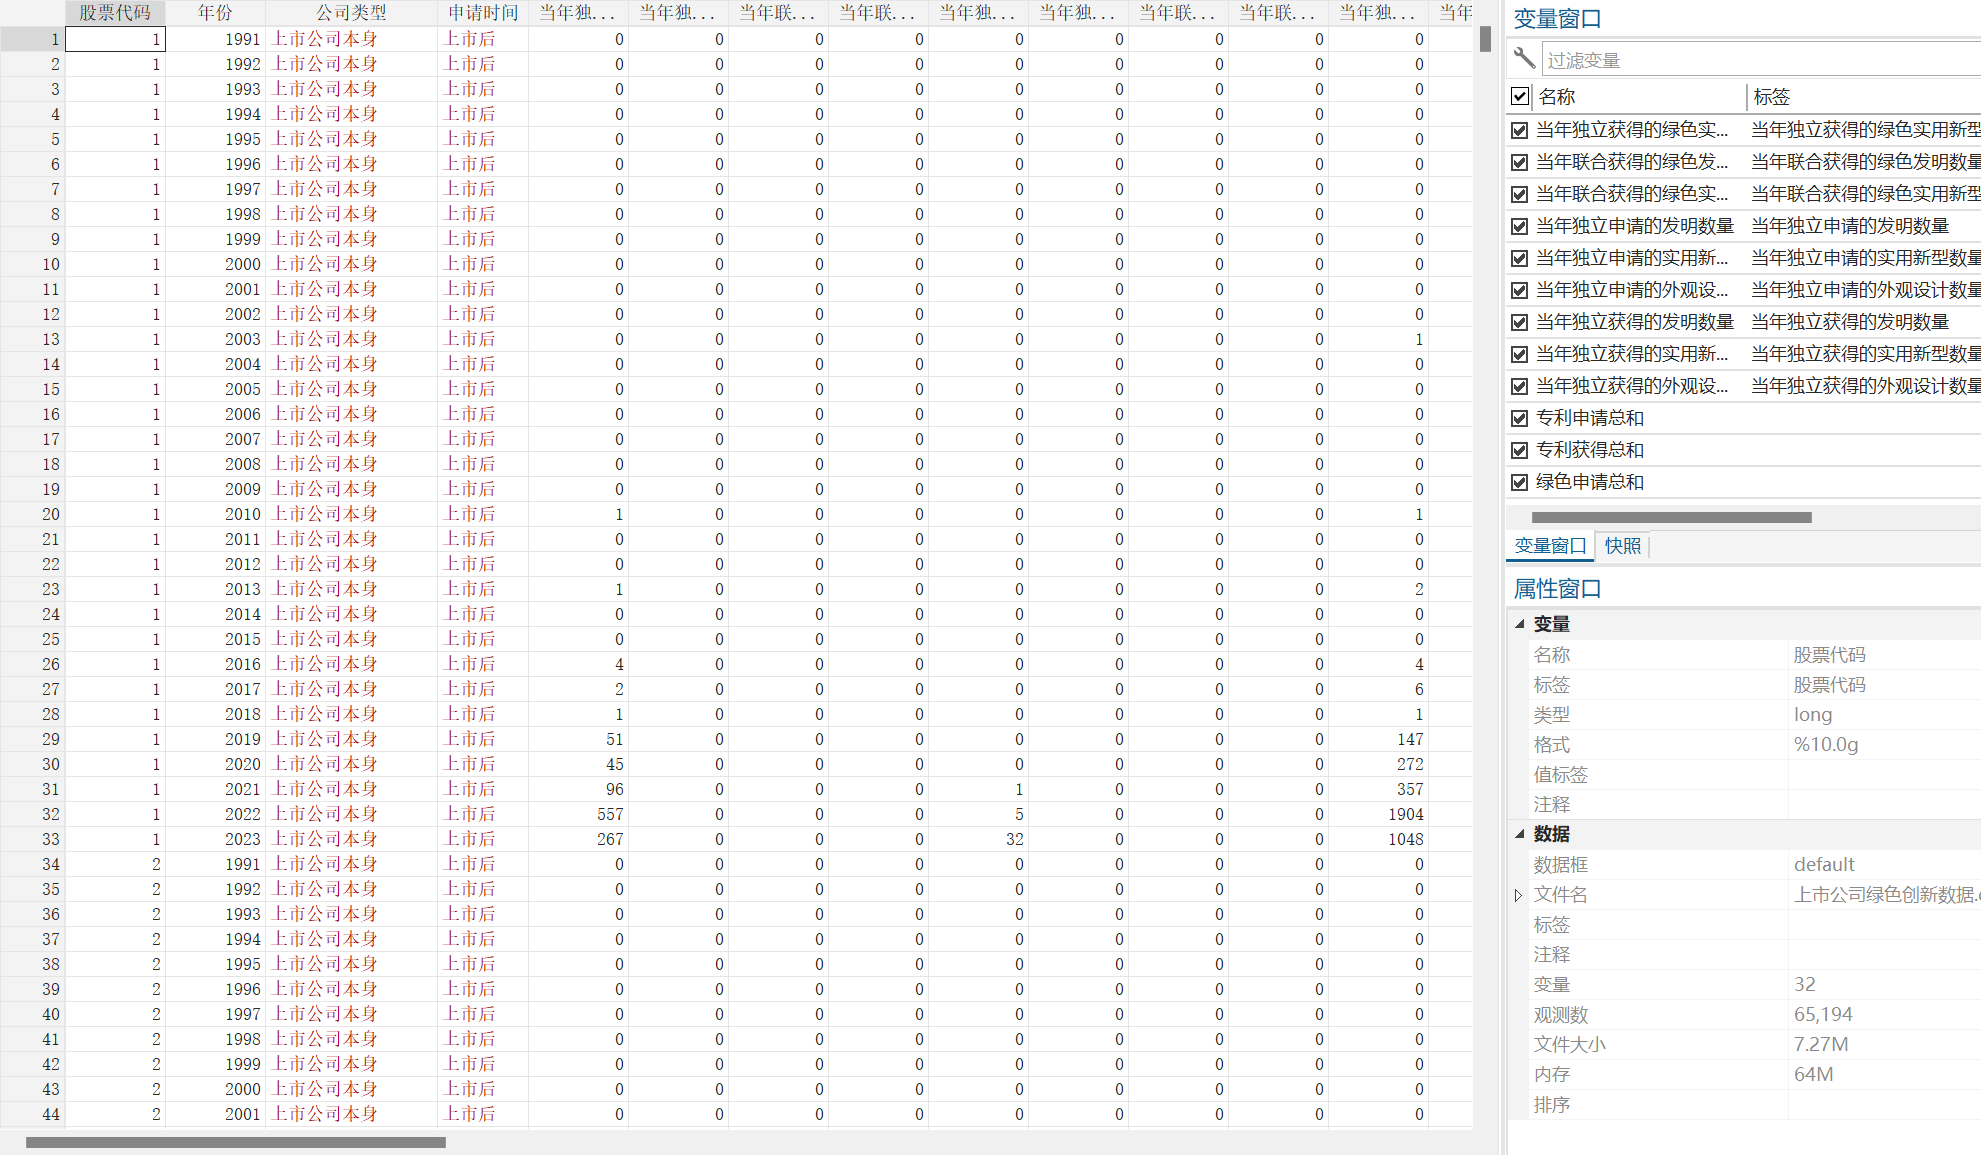The height and width of the screenshot is (1155, 1981).
Task: Click the data grid vertical scrollbar thumb
Action: pyautogui.click(x=1485, y=39)
